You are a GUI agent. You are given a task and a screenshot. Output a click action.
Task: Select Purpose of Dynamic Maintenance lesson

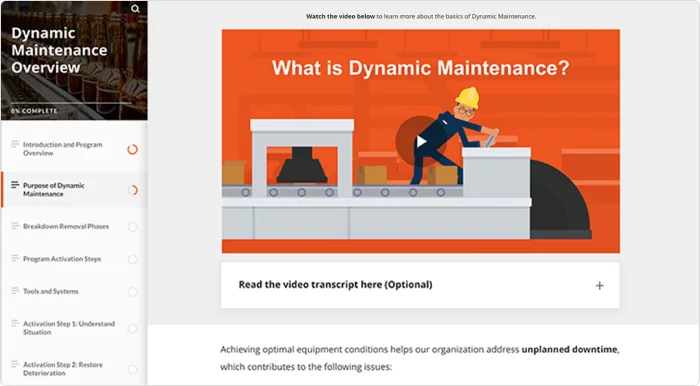pos(74,190)
